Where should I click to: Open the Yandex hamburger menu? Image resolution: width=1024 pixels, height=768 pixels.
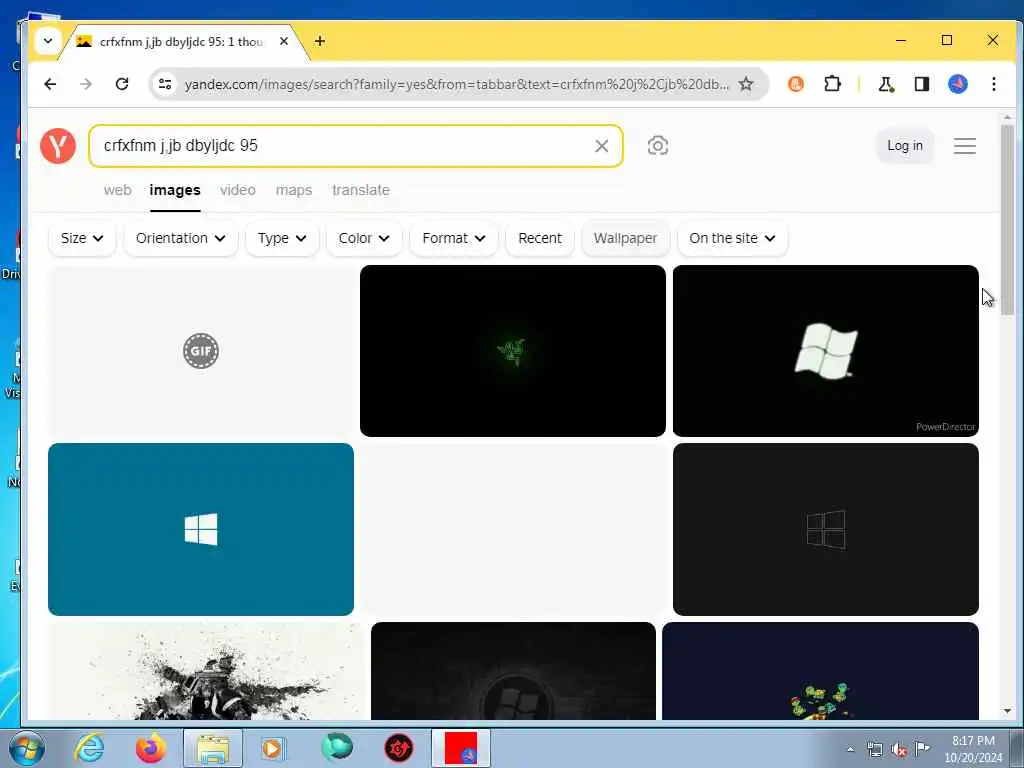pyautogui.click(x=965, y=146)
